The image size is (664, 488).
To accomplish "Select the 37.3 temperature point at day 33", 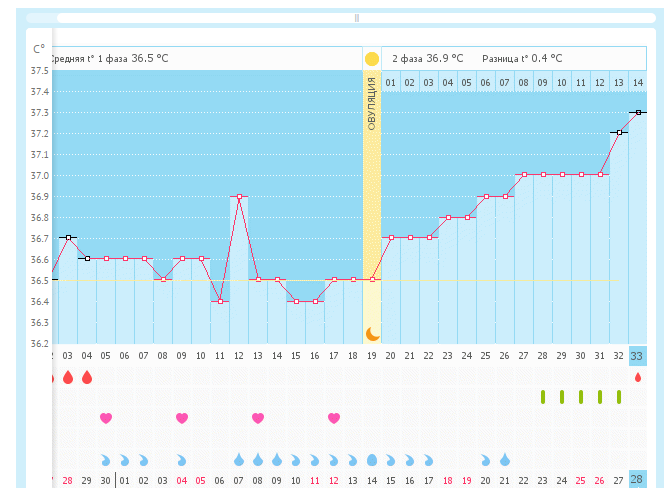I will (x=638, y=113).
